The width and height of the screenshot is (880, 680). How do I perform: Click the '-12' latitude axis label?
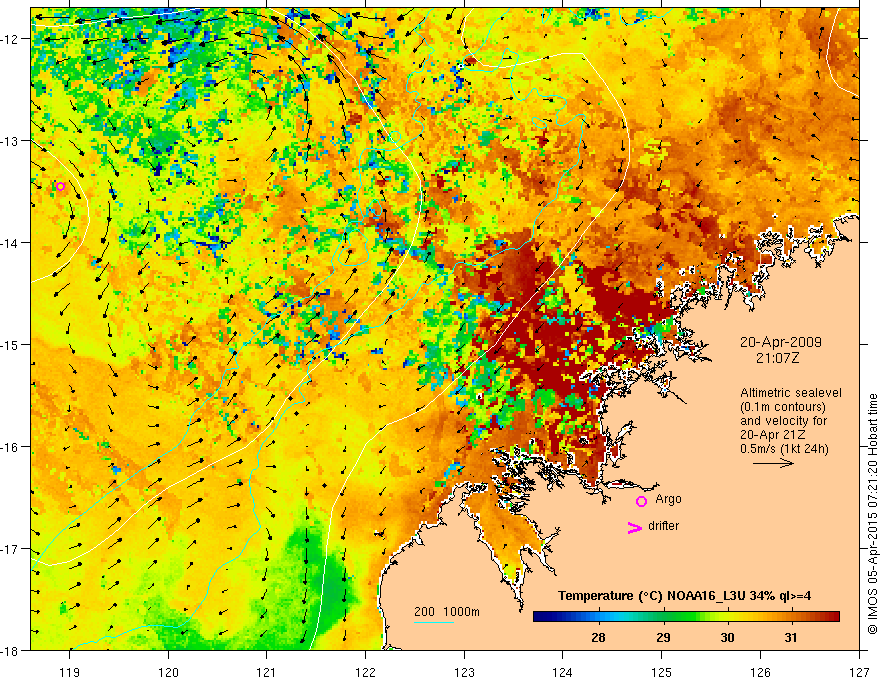10,39
